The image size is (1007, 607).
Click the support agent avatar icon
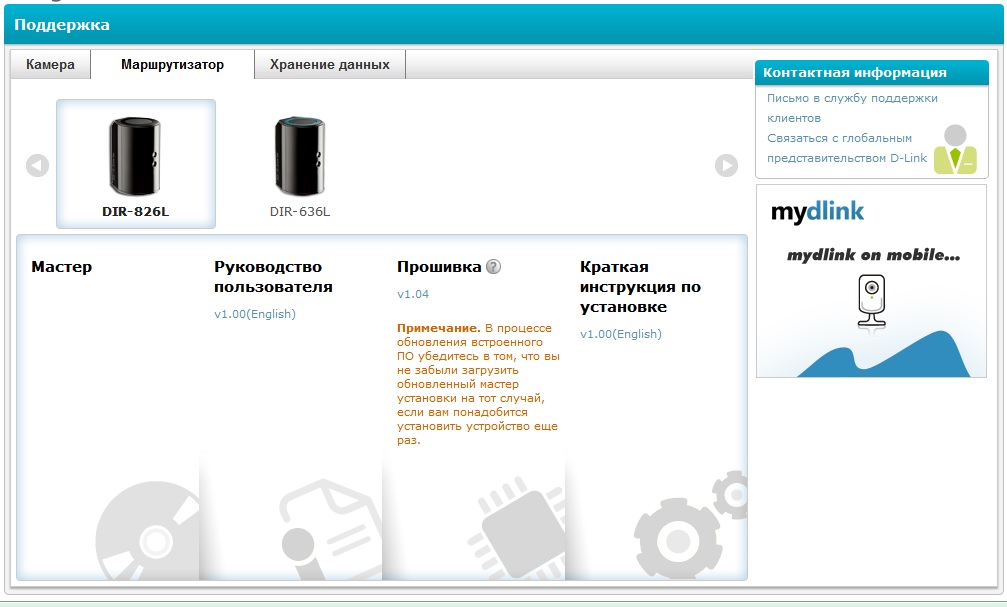coord(955,150)
